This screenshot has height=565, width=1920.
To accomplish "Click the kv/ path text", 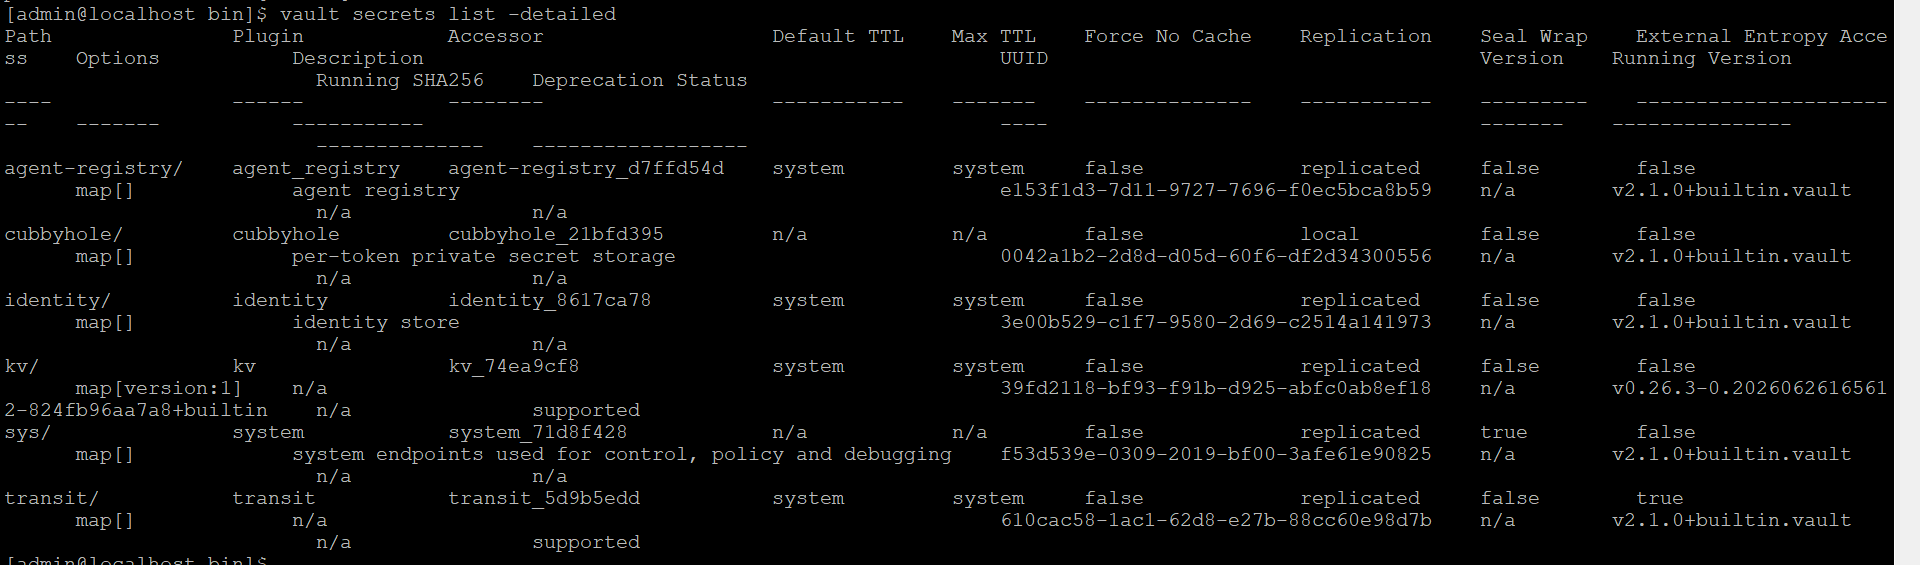I will click(21, 366).
